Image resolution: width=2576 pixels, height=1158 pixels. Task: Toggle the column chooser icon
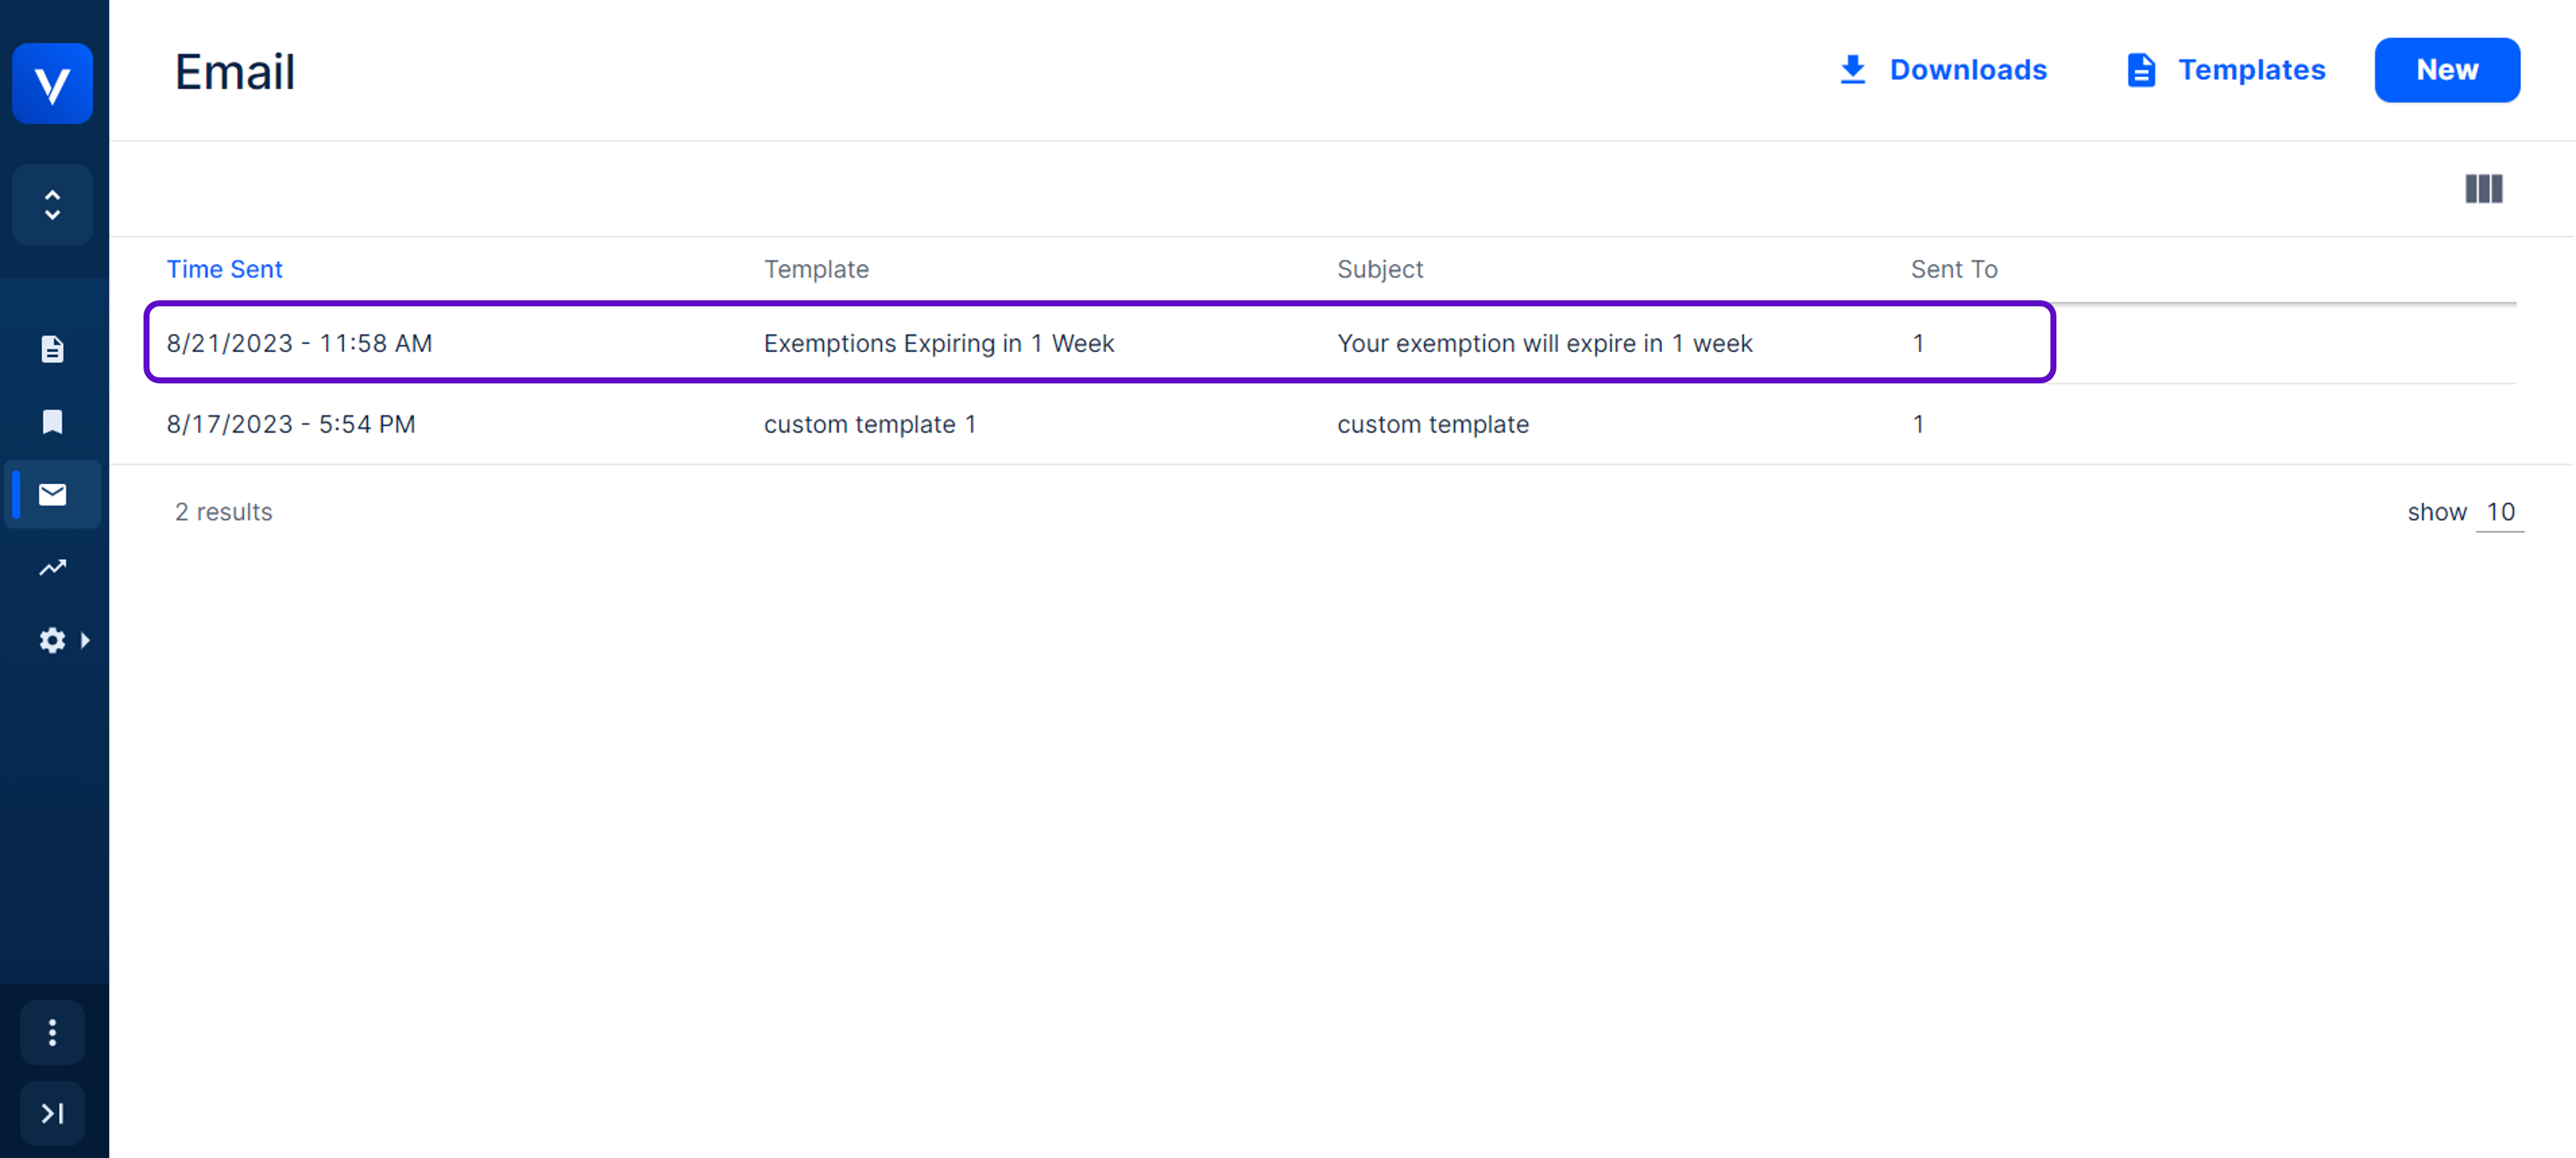click(x=2483, y=189)
